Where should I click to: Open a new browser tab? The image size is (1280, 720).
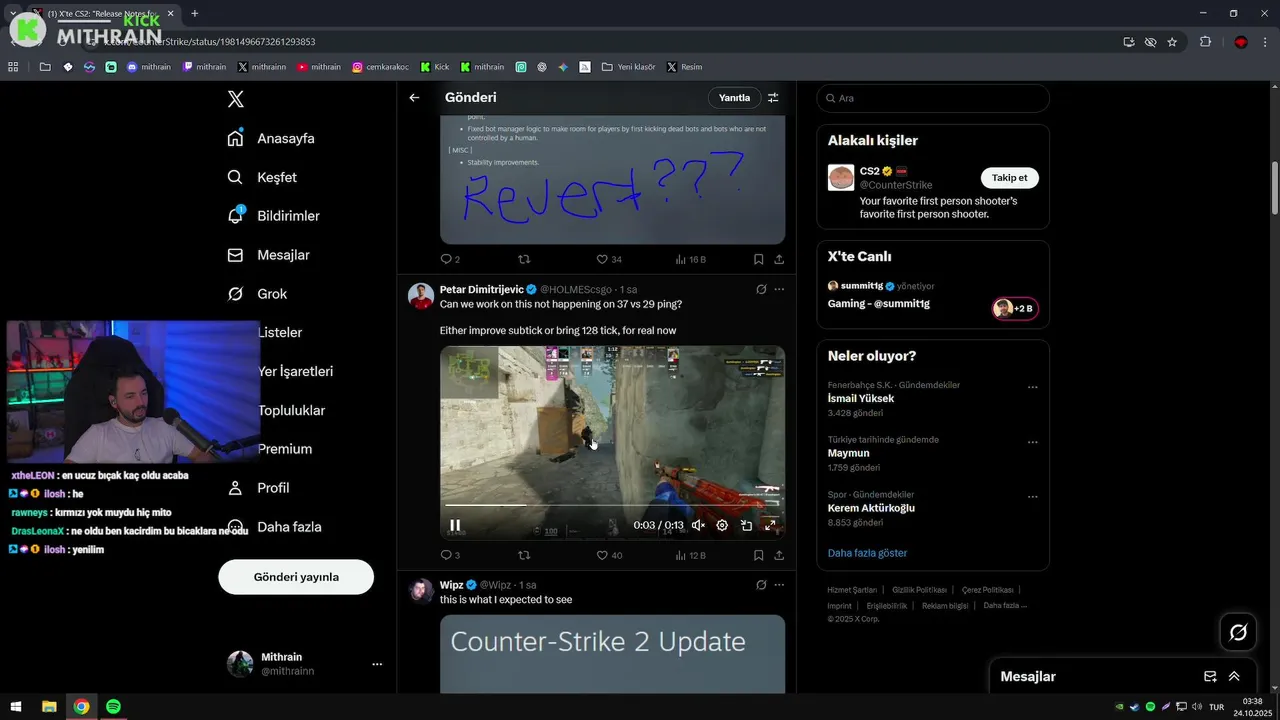point(194,13)
